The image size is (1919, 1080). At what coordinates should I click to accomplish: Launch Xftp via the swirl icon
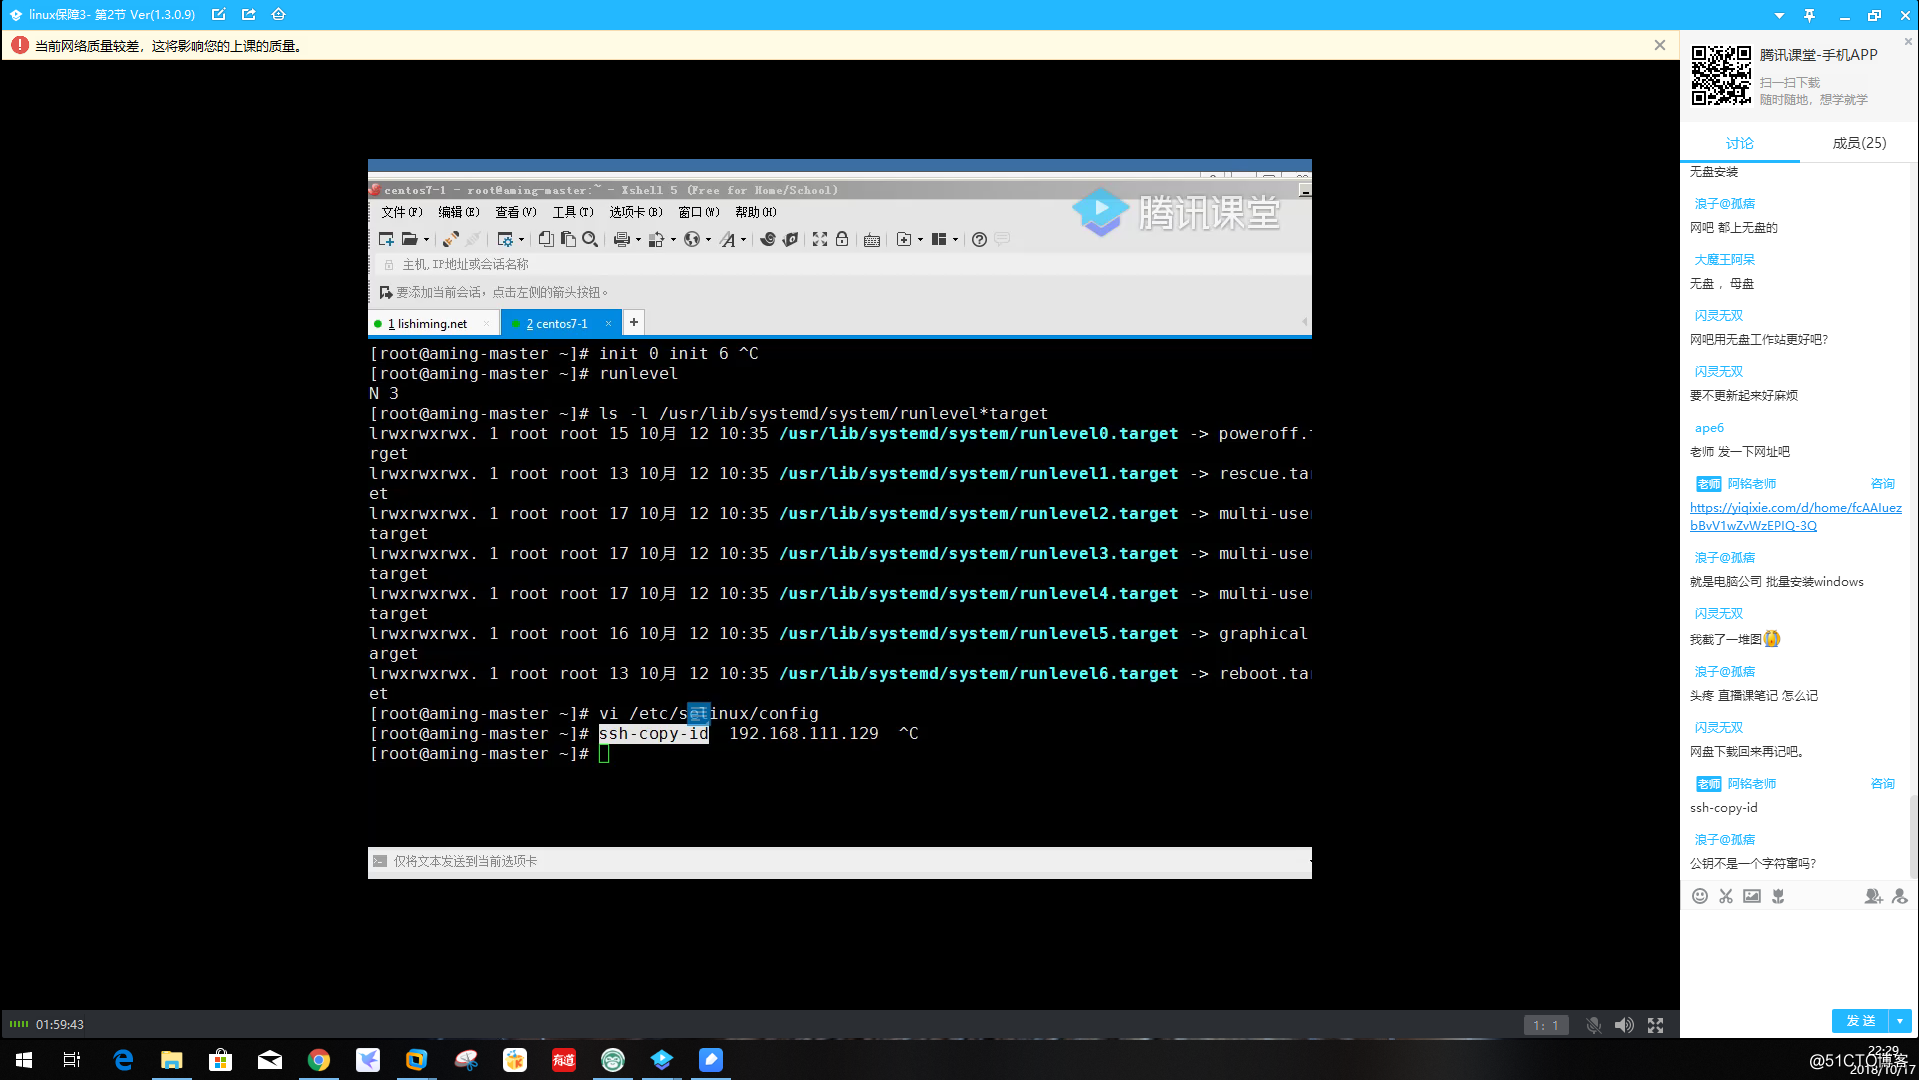tap(768, 239)
